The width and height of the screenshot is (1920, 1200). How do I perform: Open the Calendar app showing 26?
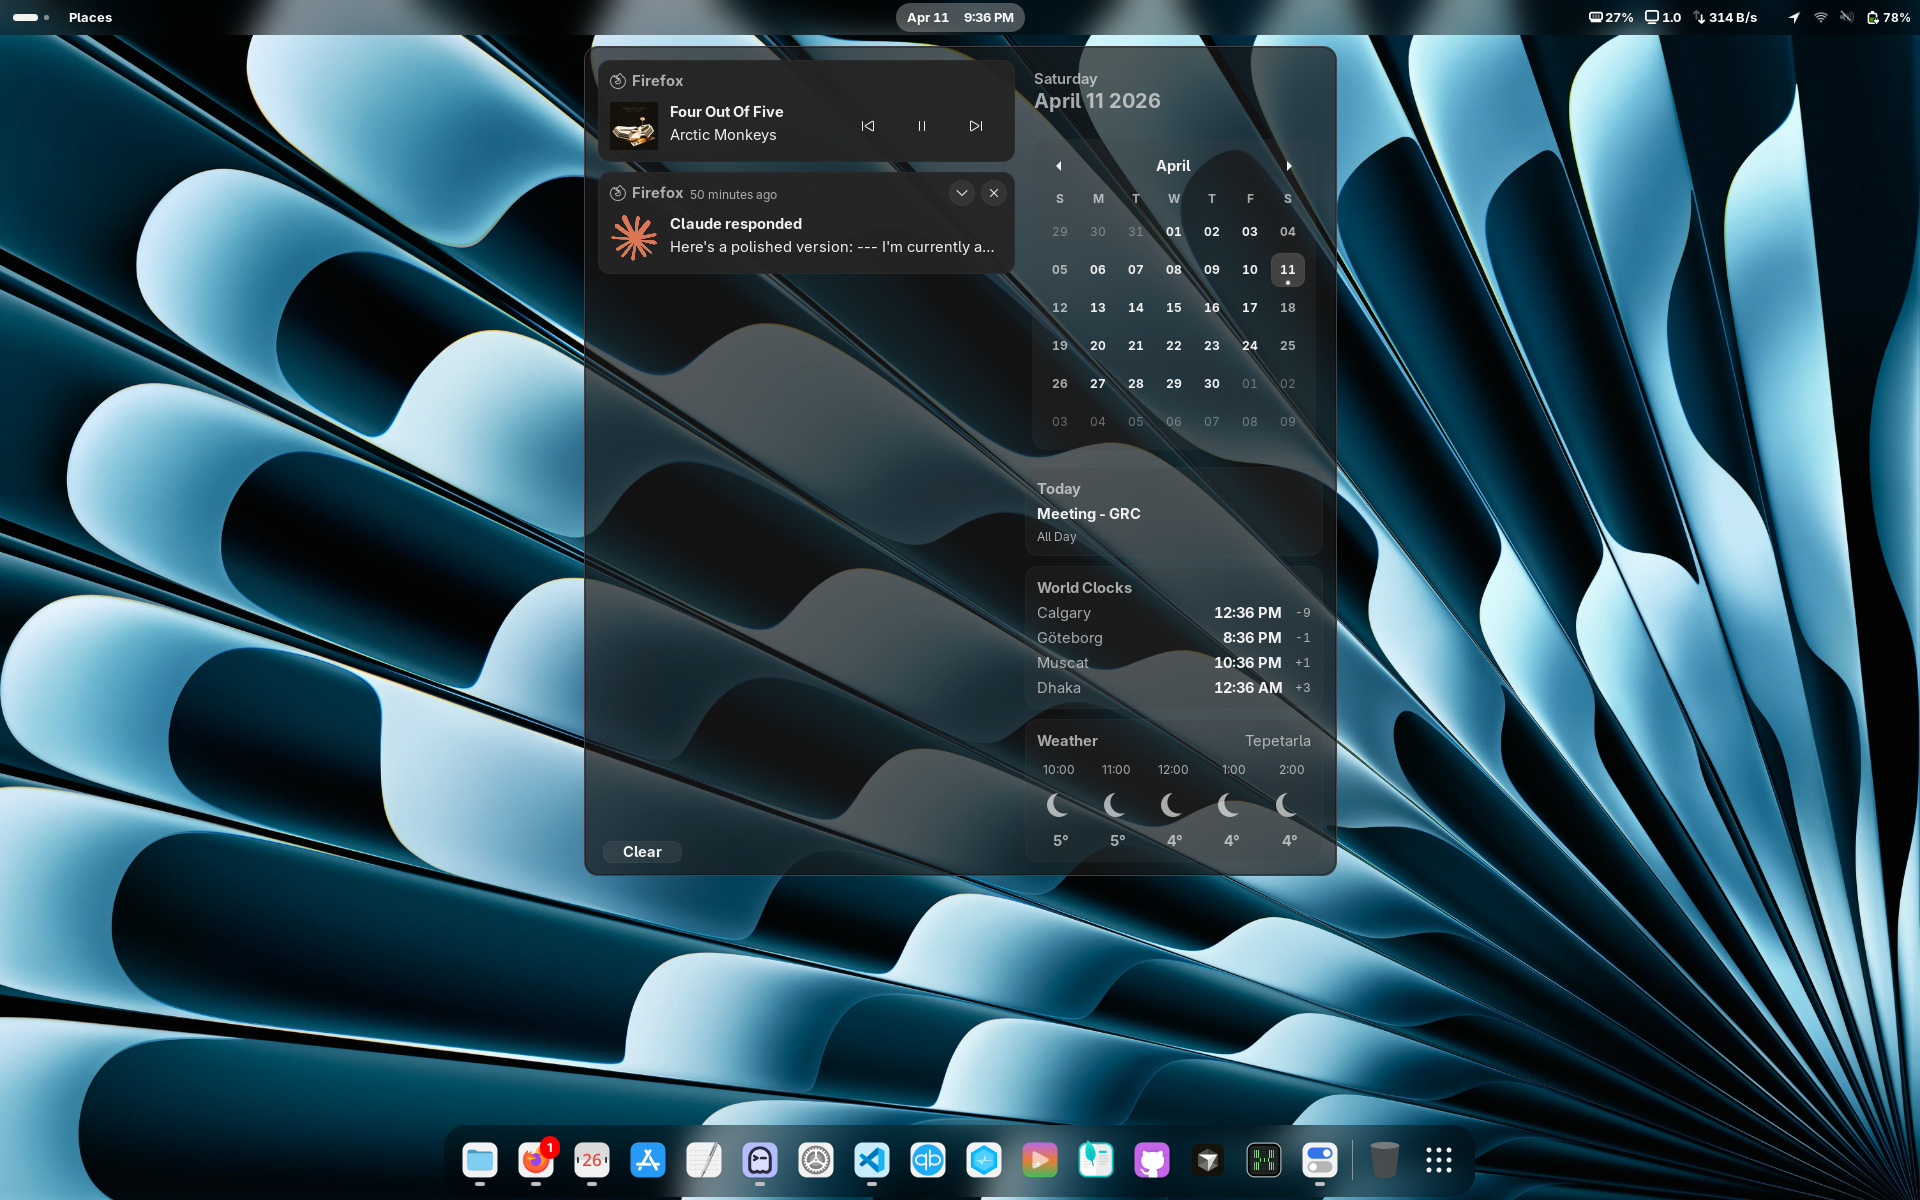pos(592,1160)
